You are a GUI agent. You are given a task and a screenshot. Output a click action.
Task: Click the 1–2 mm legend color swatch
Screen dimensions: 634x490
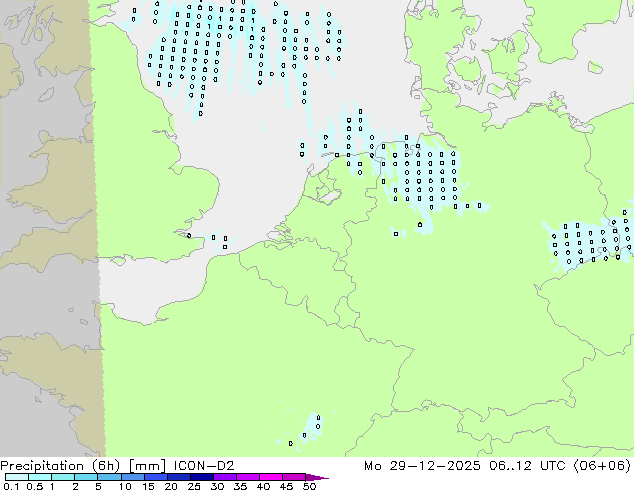point(63,477)
